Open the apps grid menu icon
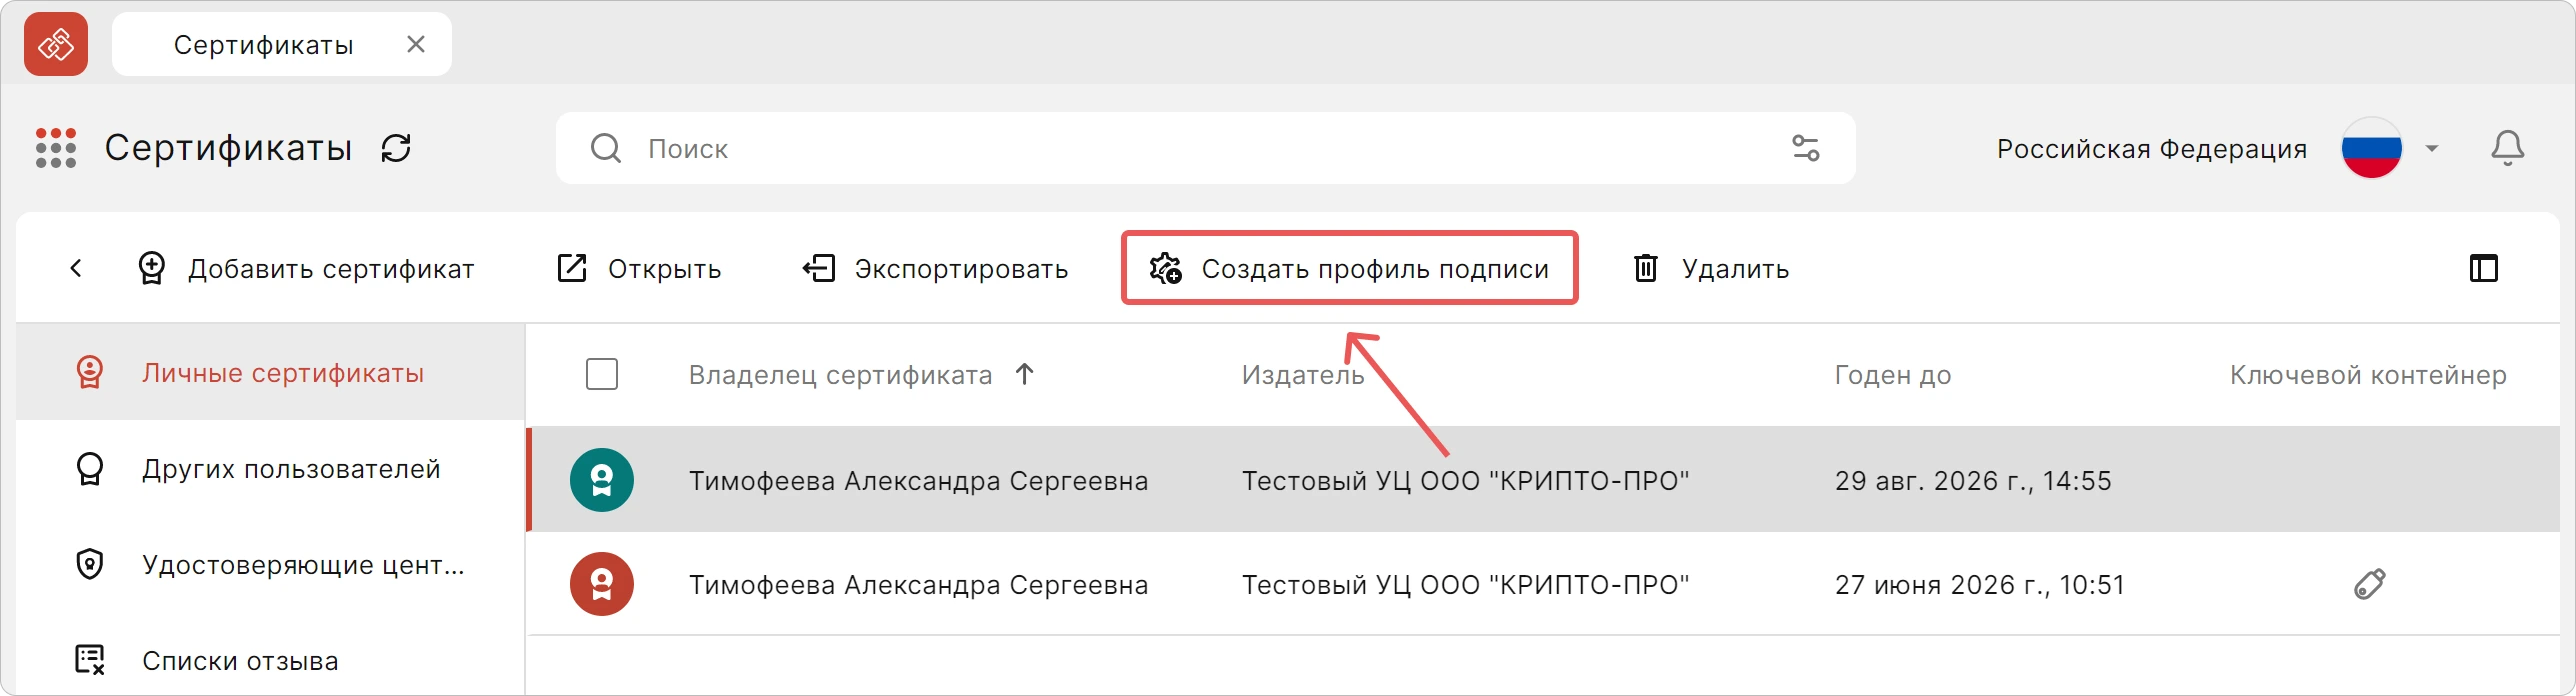This screenshot has height=696, width=2576. pos(56,148)
